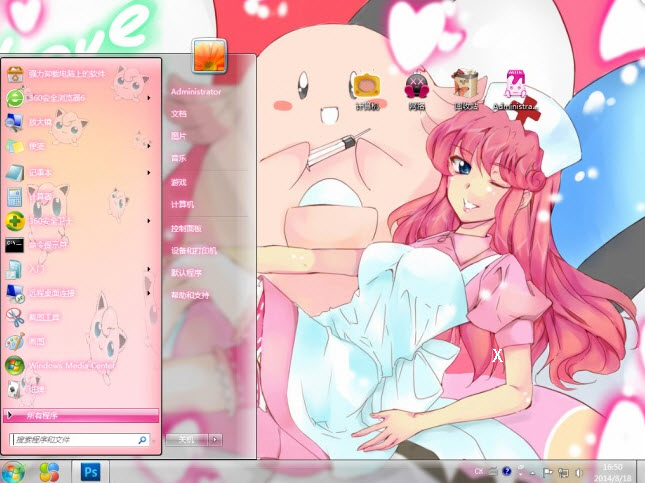This screenshot has height=483, width=645.
Task: Open Control Panel (控制面板)
Action: (x=186, y=228)
